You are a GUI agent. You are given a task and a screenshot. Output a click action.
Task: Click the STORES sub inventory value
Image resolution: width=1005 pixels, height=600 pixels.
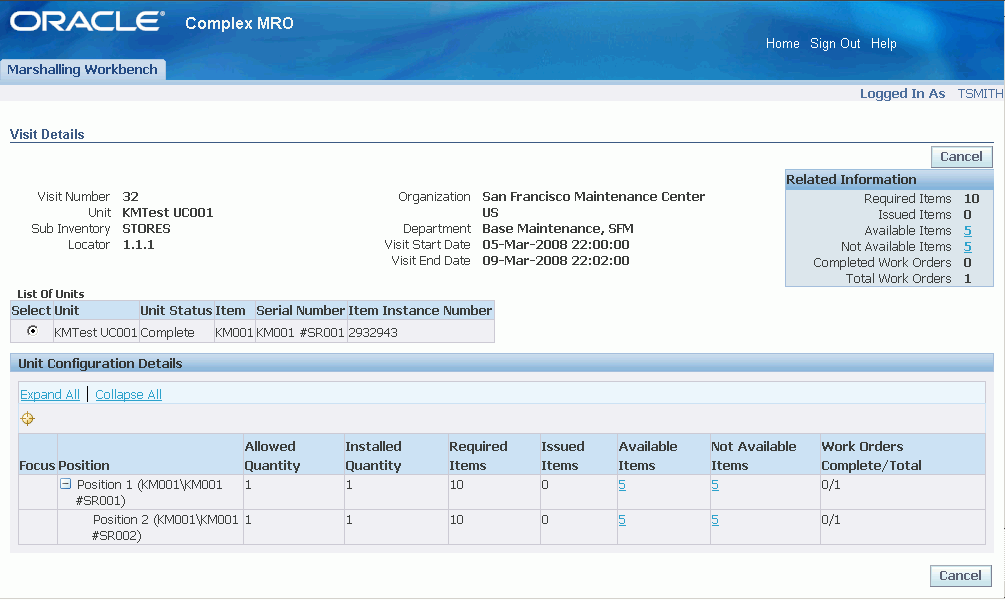click(146, 228)
